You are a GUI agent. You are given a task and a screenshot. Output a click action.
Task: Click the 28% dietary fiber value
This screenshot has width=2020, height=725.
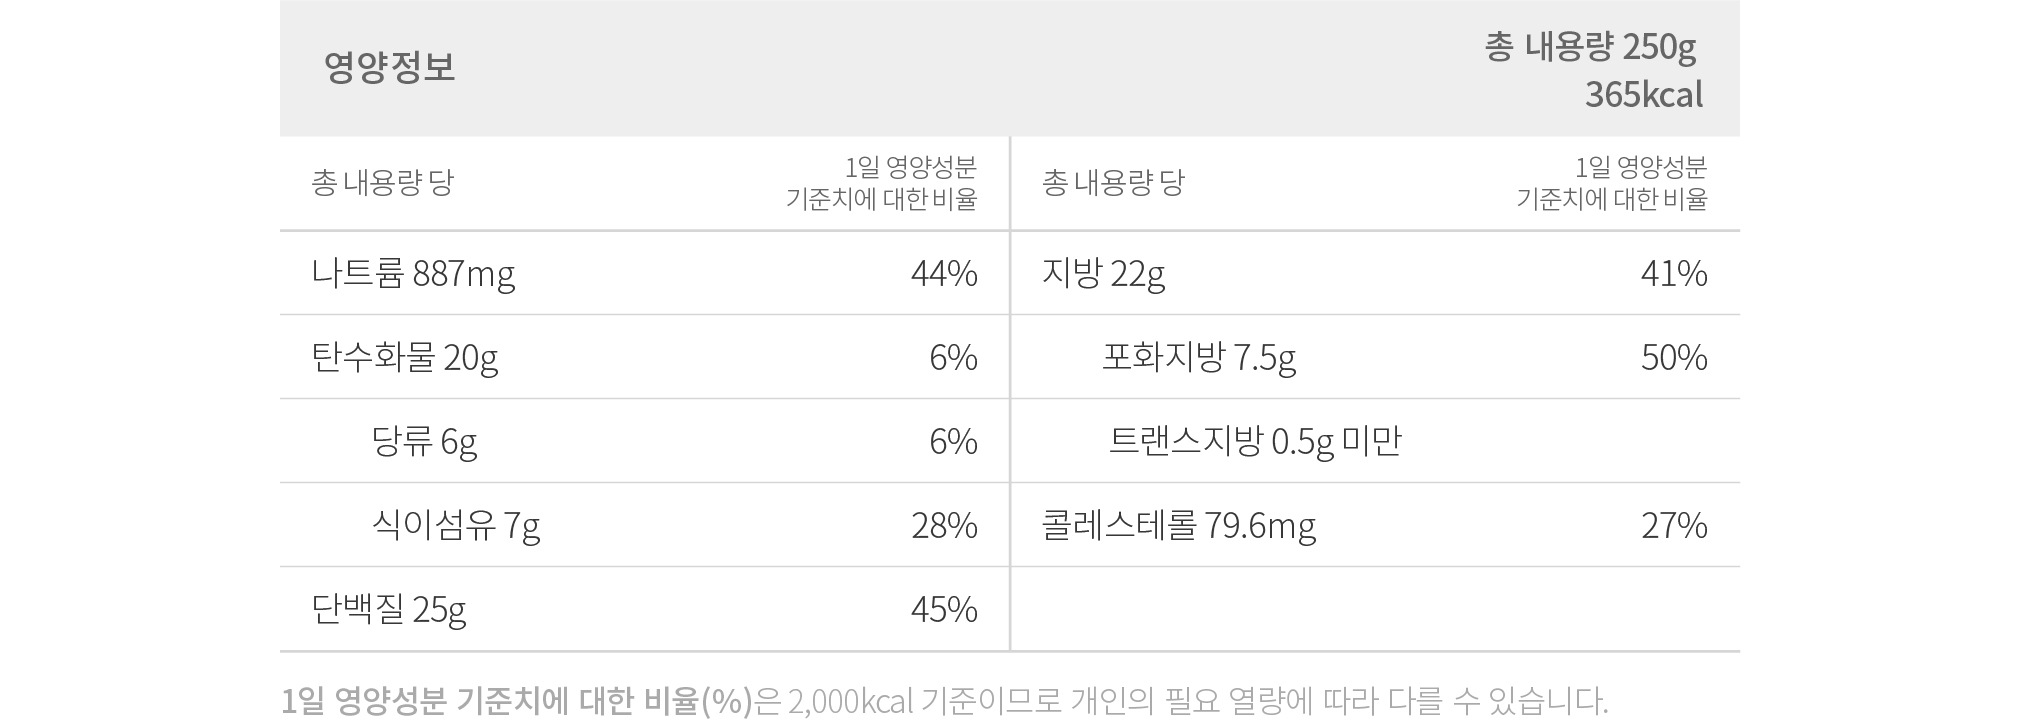pos(944,525)
